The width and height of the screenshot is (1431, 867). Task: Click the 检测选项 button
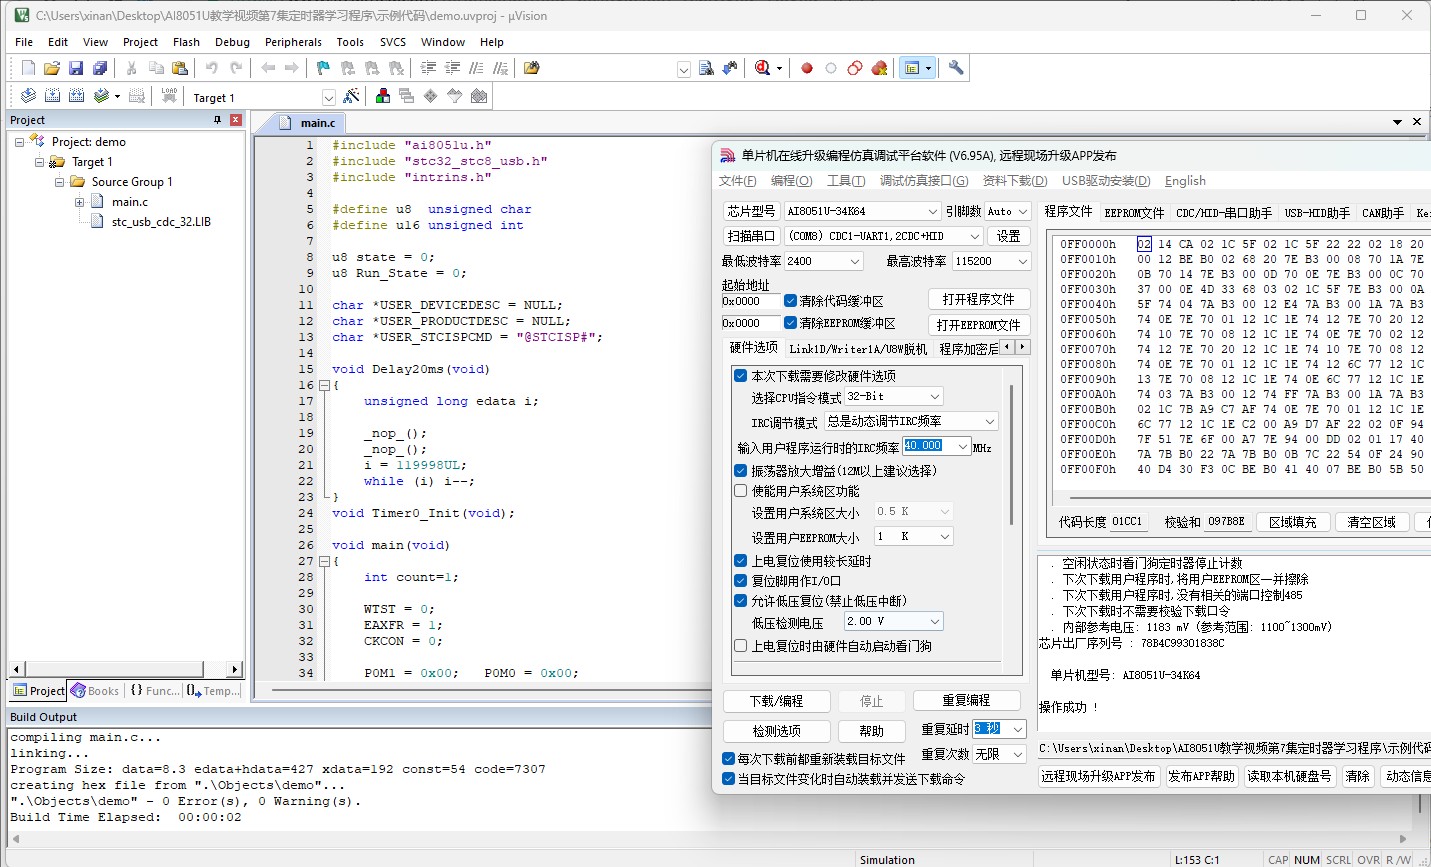coord(777,731)
